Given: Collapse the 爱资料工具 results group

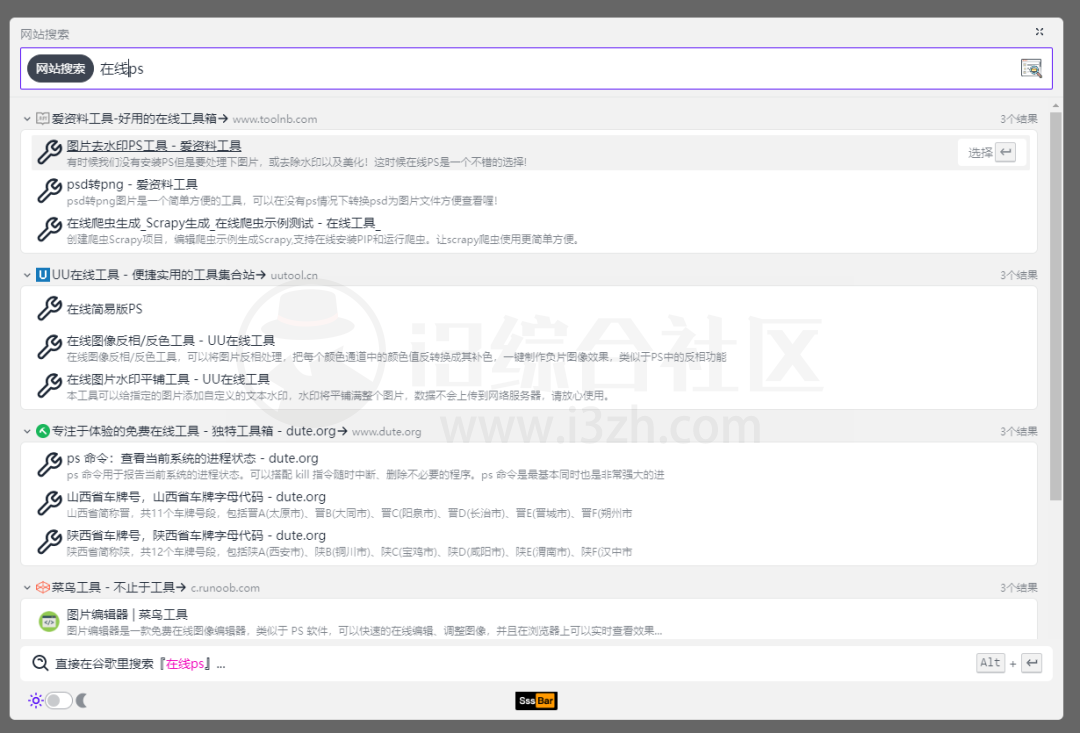Looking at the screenshot, I should (27, 119).
